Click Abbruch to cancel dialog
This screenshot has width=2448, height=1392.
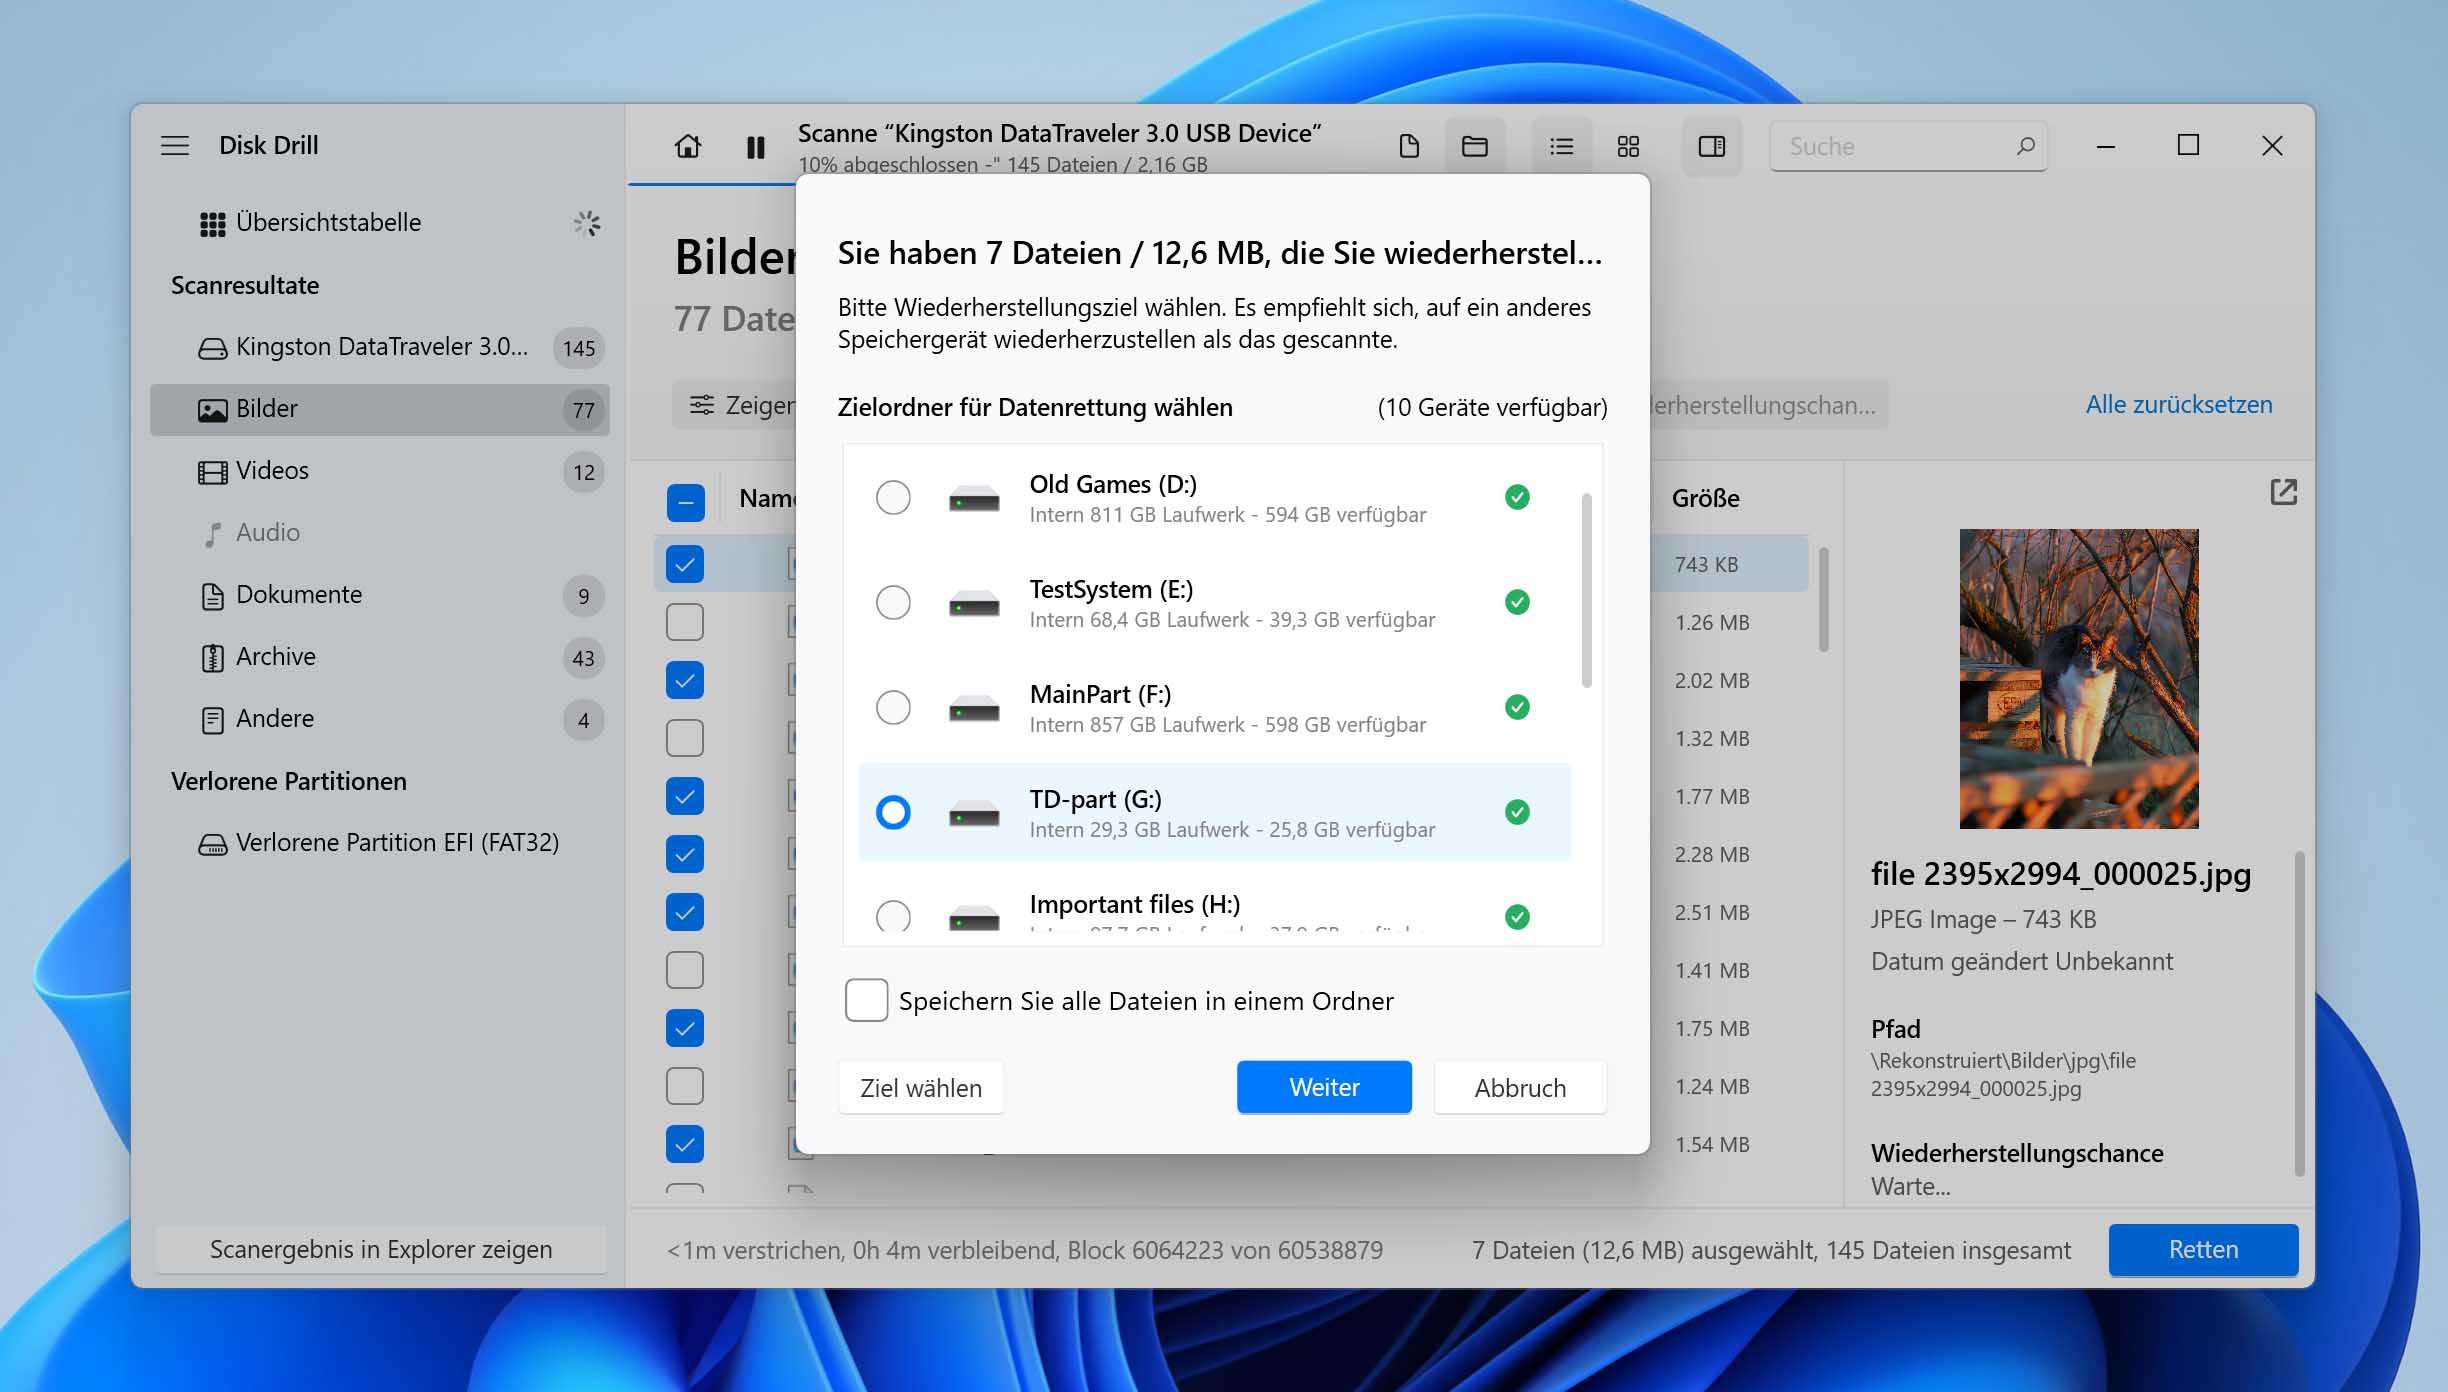[1520, 1088]
